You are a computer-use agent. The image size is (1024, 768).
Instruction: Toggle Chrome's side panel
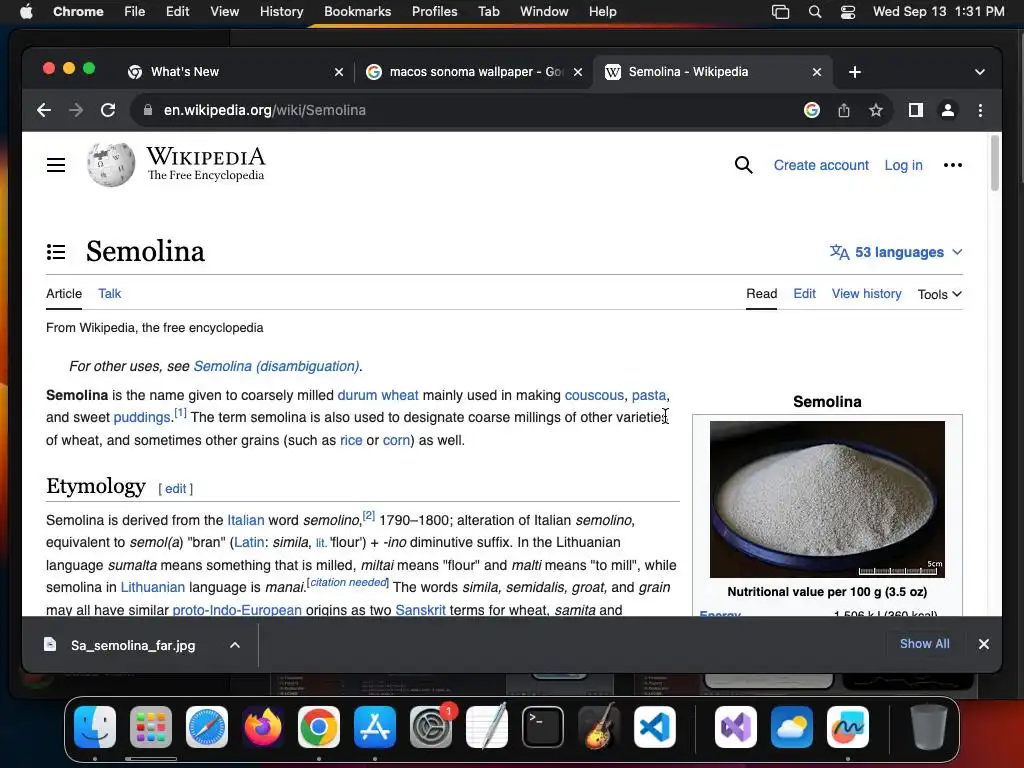point(916,110)
